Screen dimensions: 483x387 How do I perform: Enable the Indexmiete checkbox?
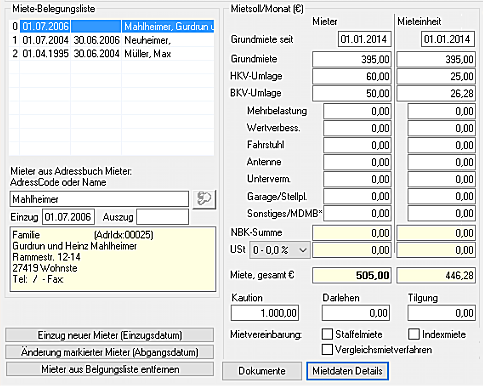click(x=414, y=334)
